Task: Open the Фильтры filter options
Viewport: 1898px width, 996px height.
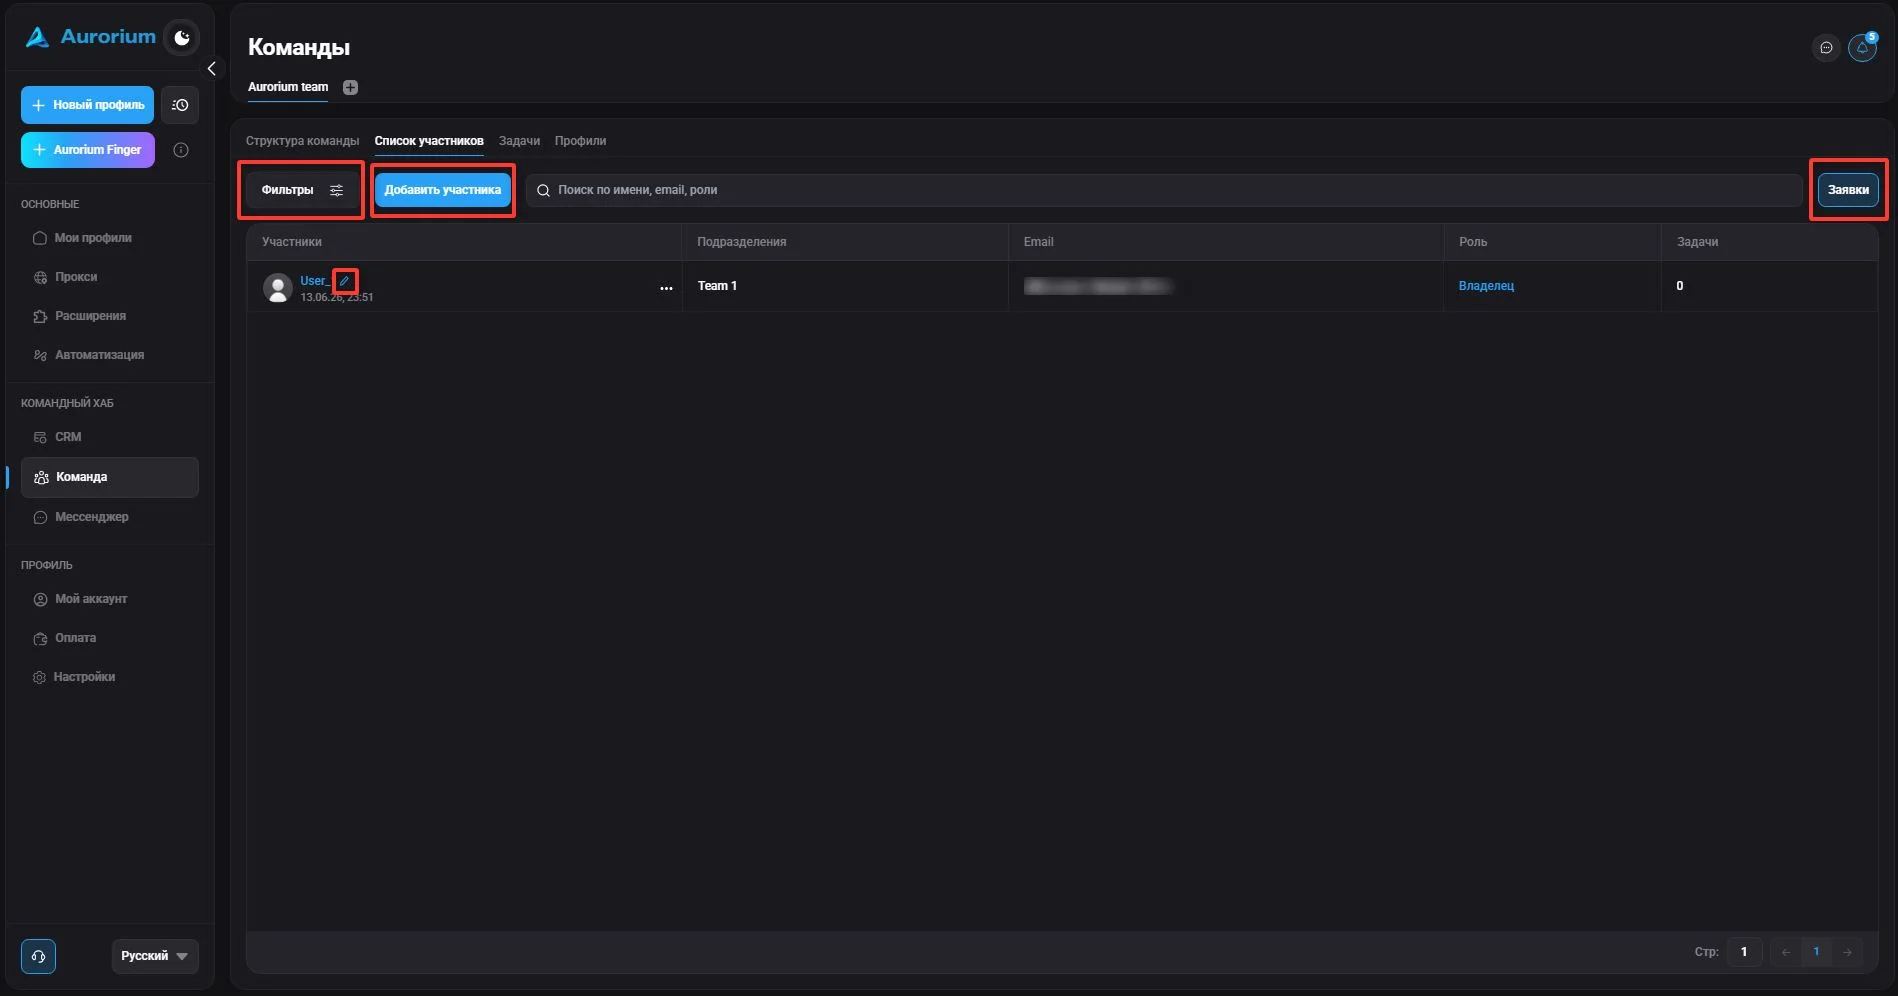Action: (301, 190)
